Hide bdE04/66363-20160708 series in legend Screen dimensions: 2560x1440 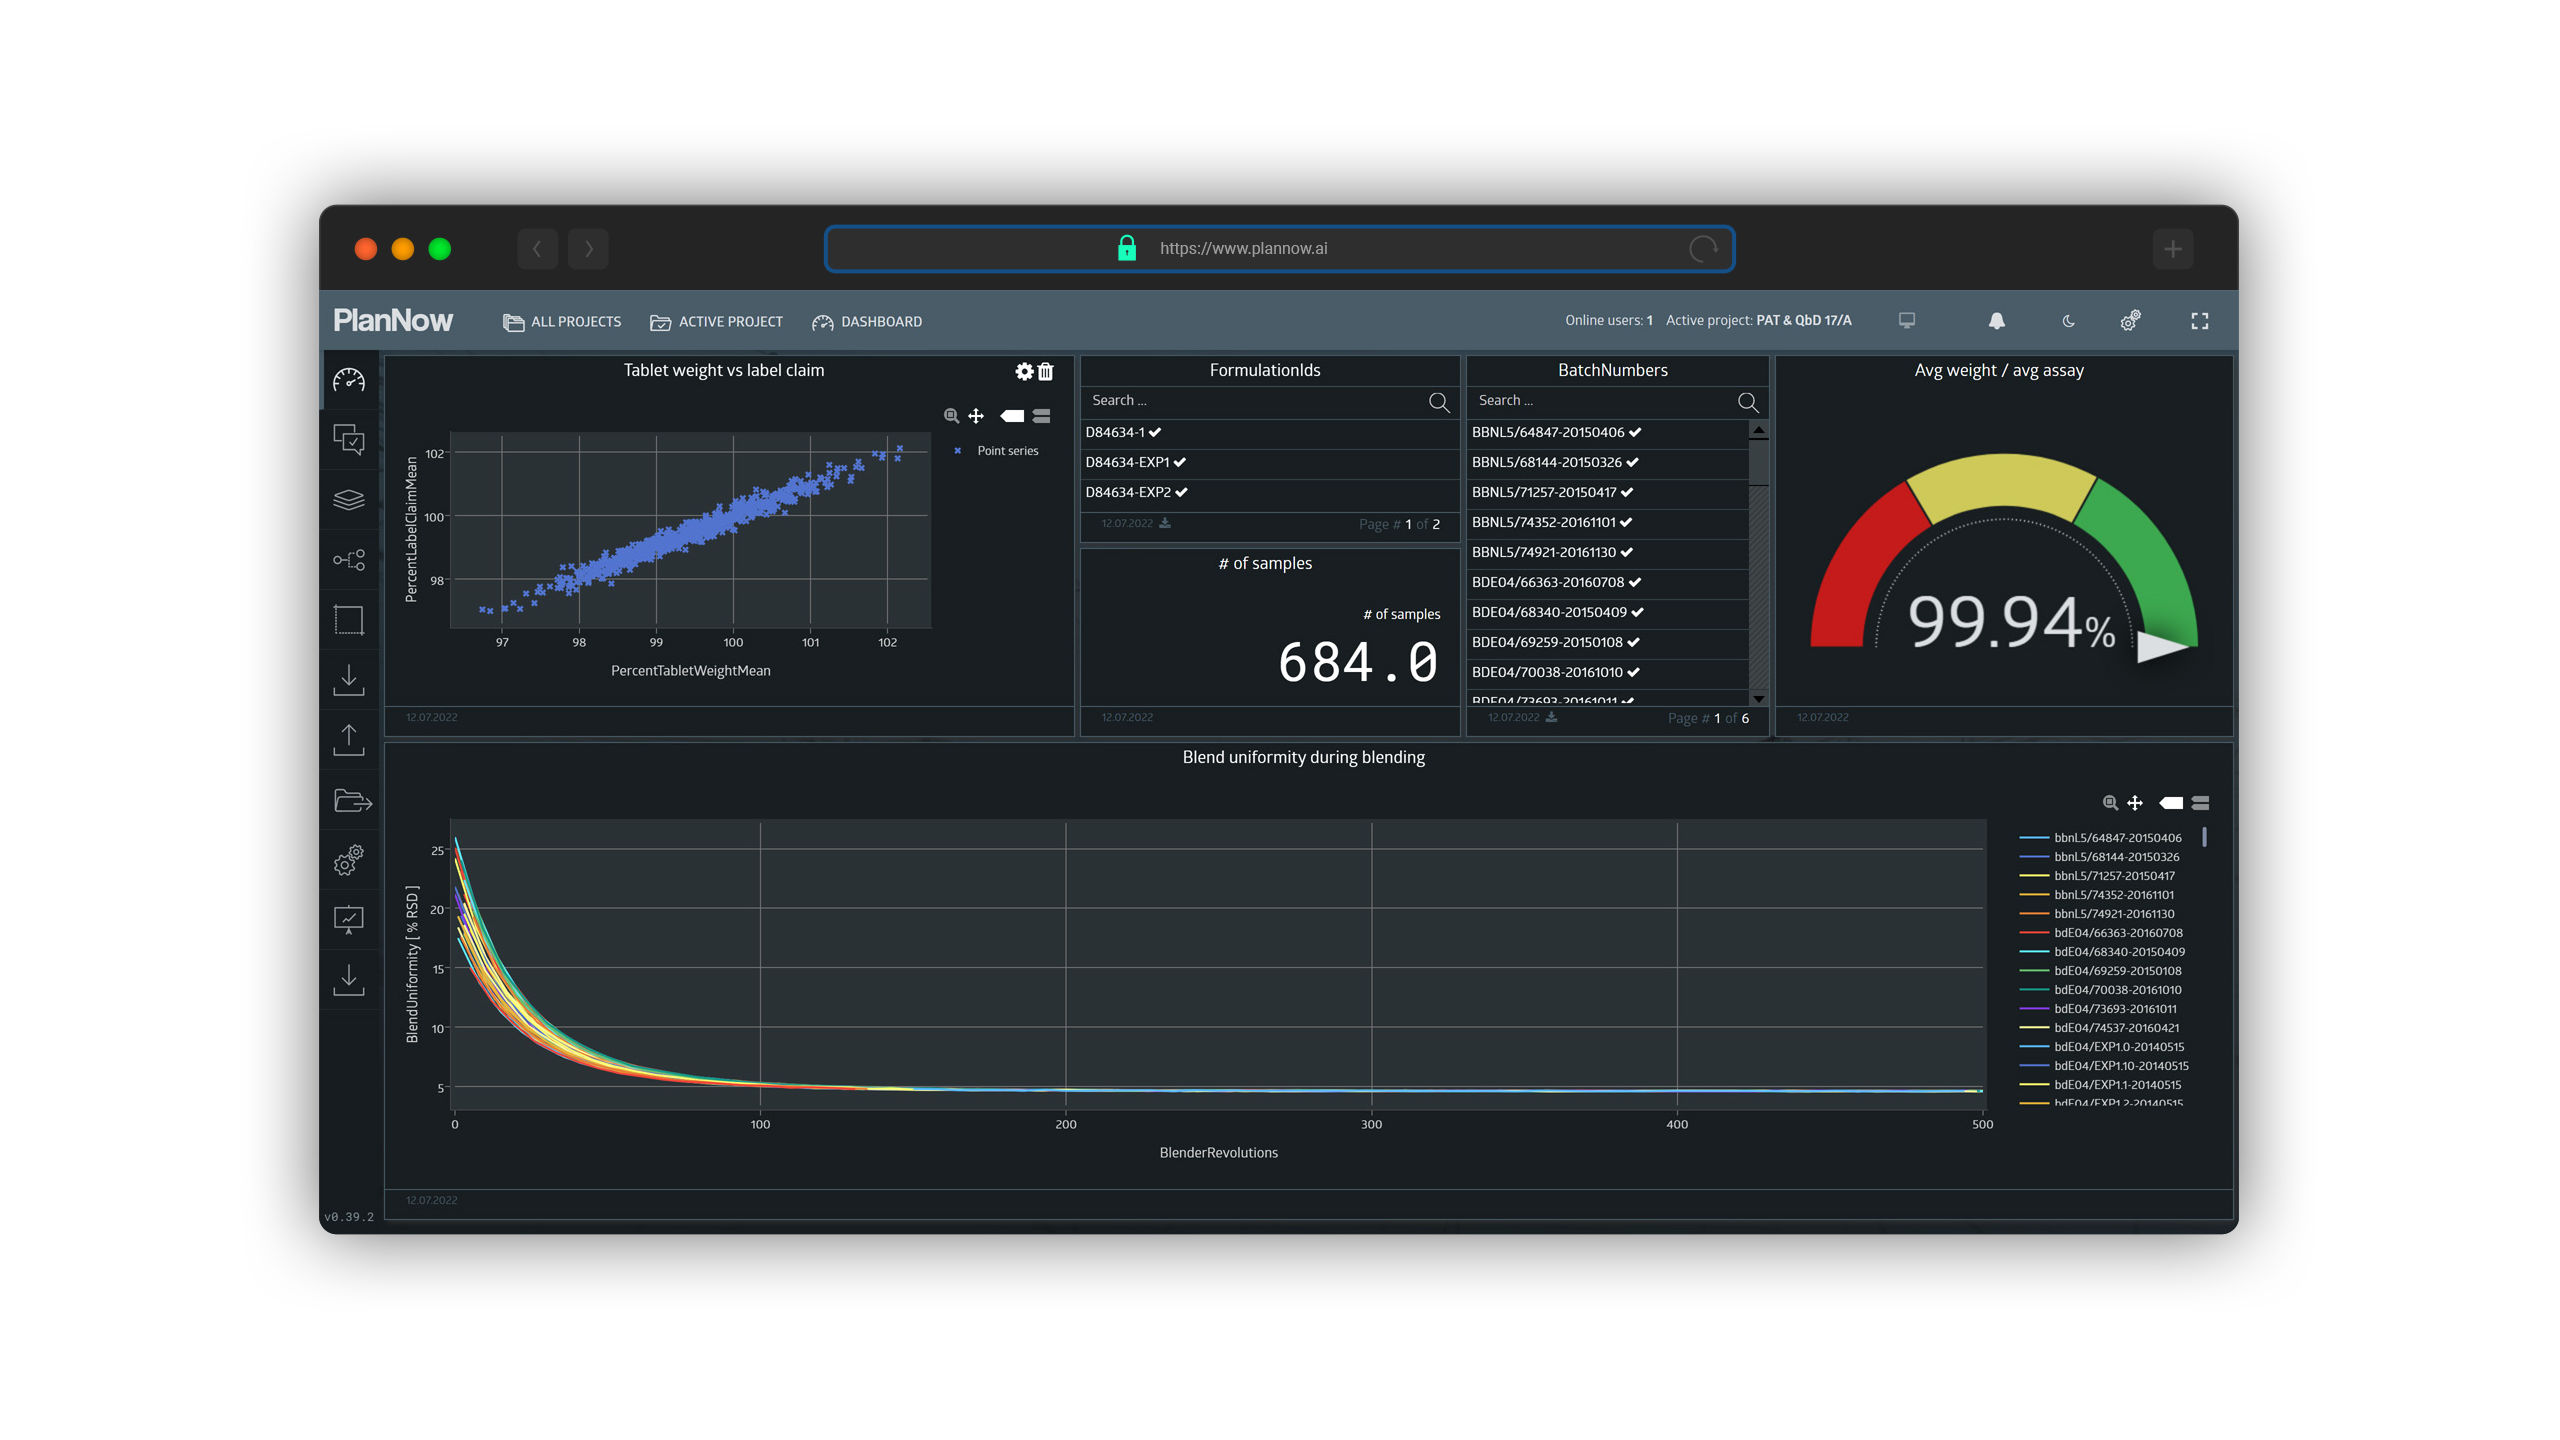point(2101,932)
